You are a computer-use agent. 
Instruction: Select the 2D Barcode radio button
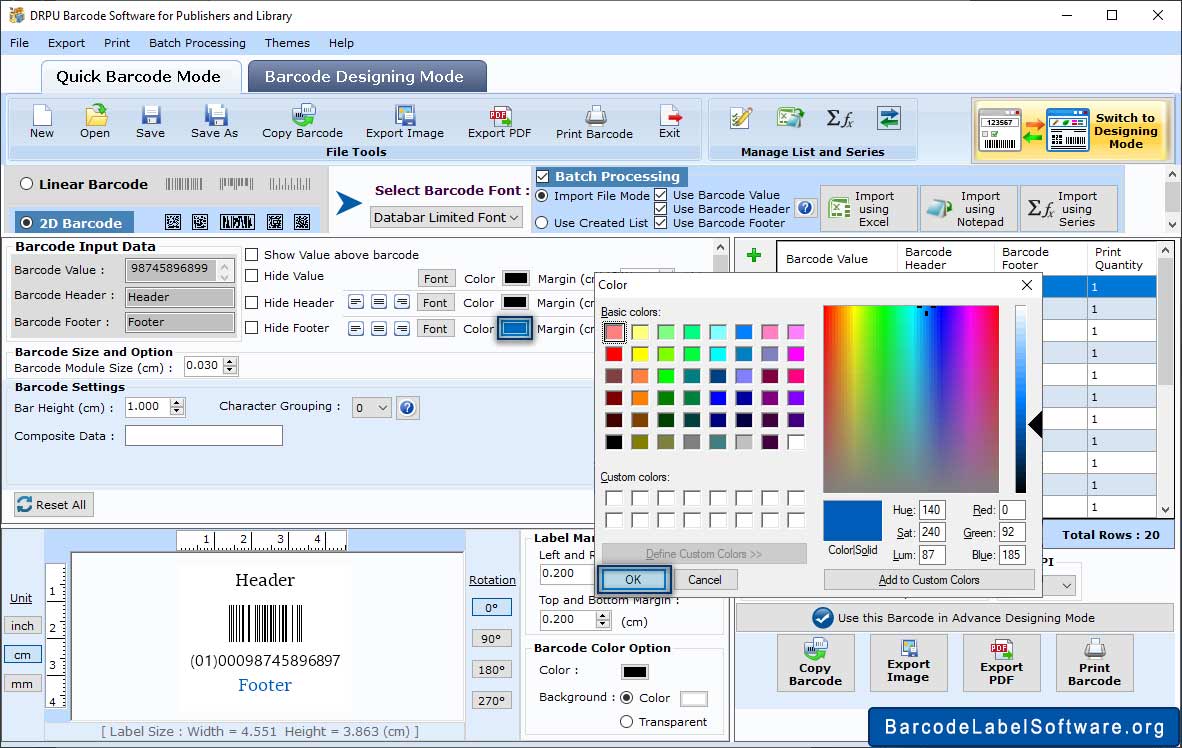coord(26,223)
